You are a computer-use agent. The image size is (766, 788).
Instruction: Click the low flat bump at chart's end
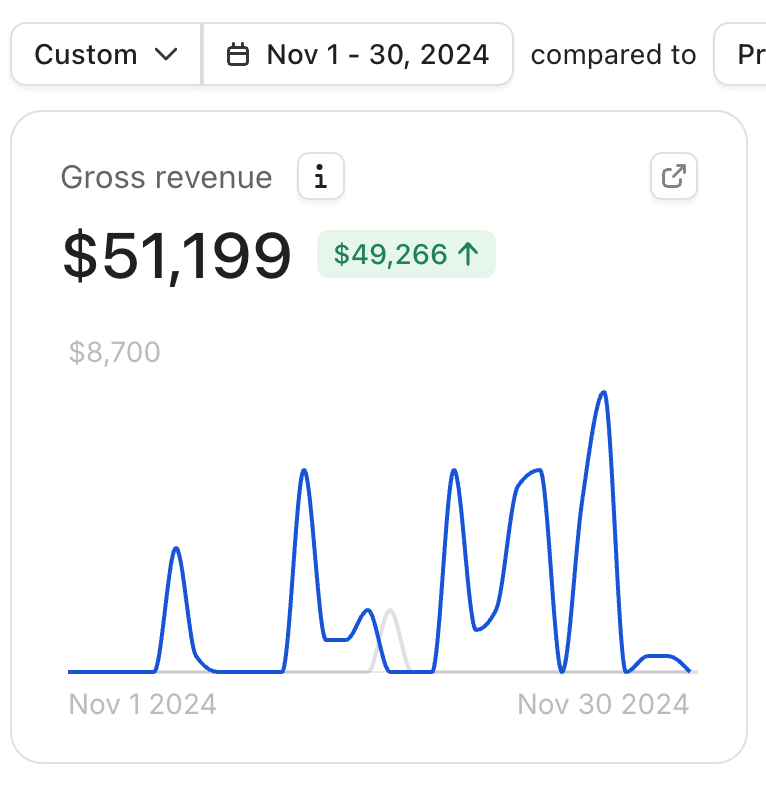(659, 656)
